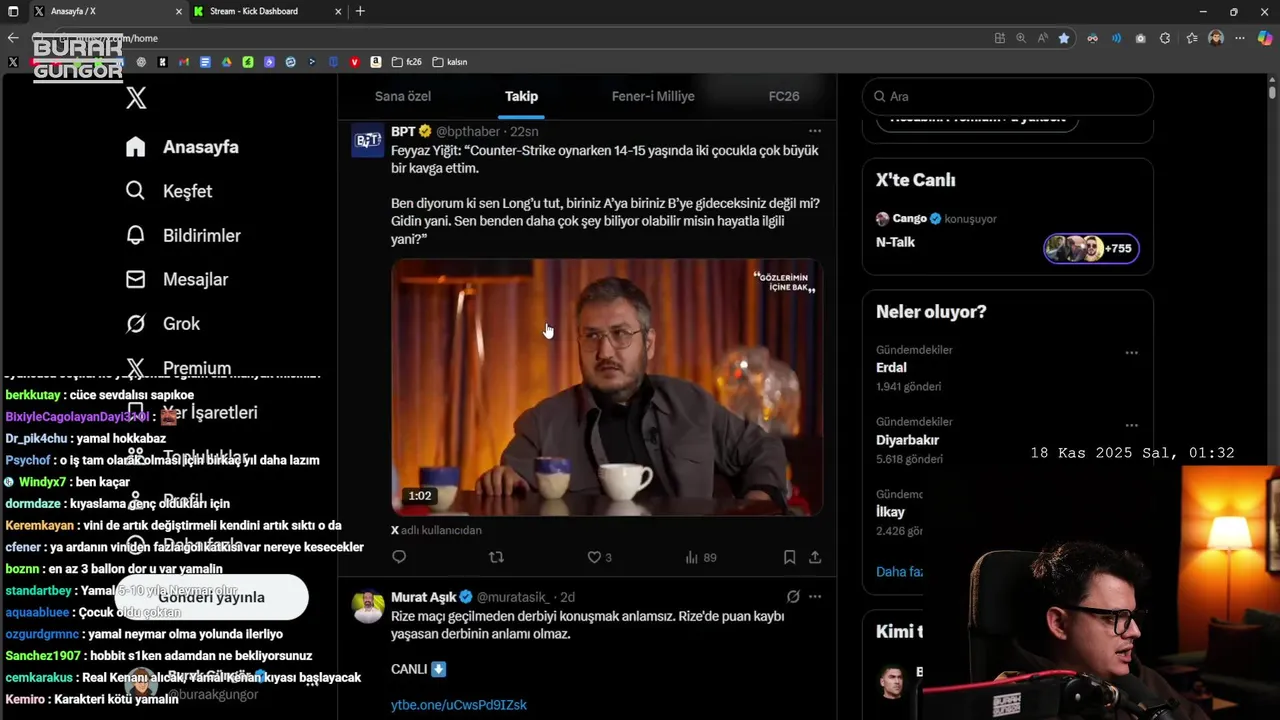The image size is (1280, 720).
Task: Go to Anasayfa in the sidebar
Action: pos(182,147)
